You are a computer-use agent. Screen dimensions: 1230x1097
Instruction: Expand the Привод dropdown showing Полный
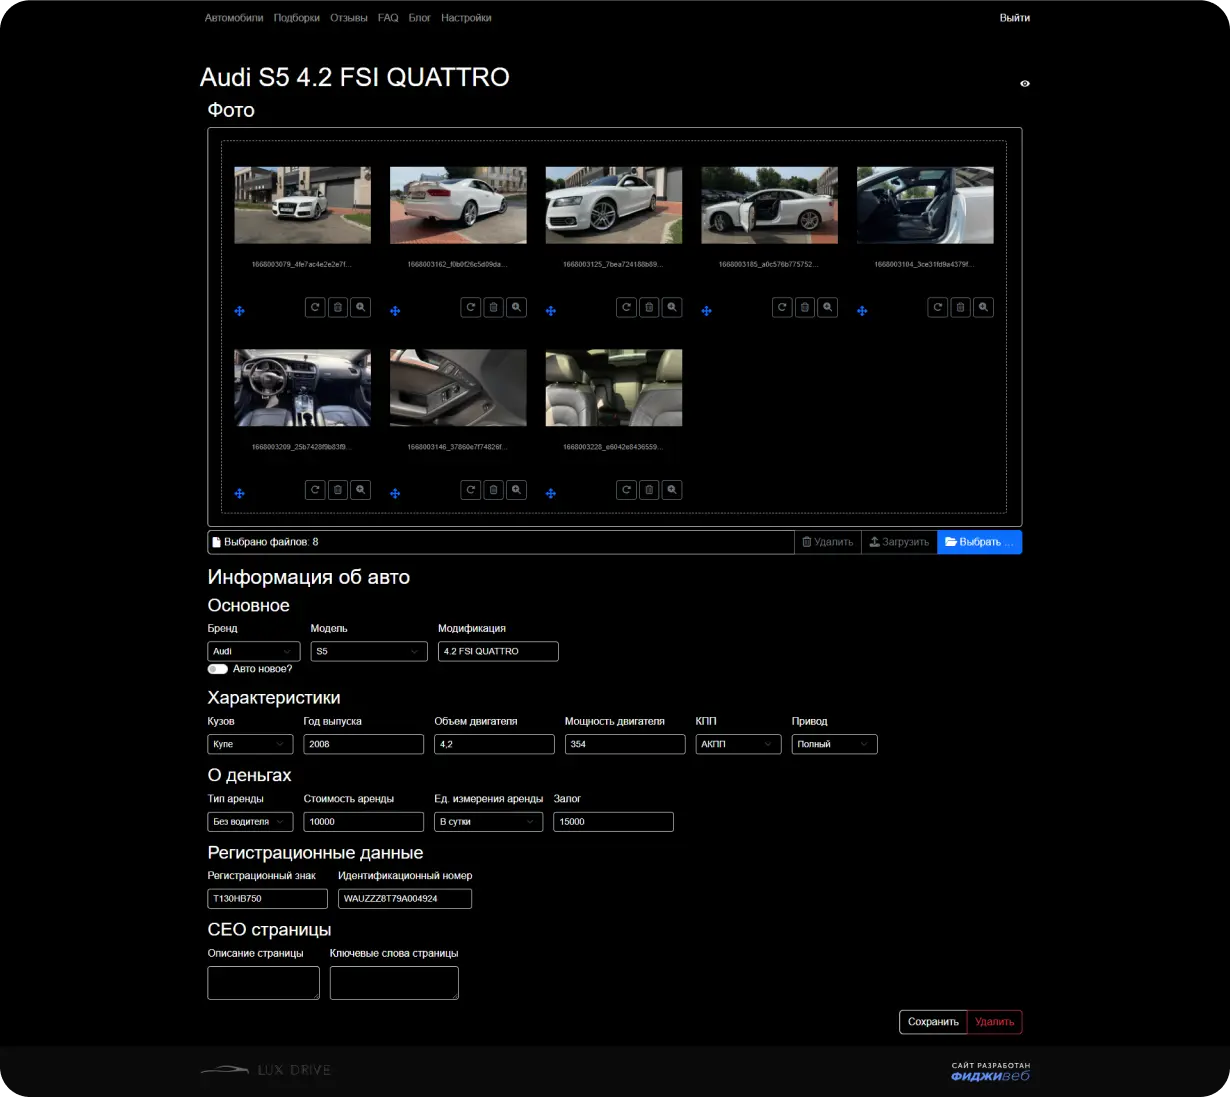834,744
